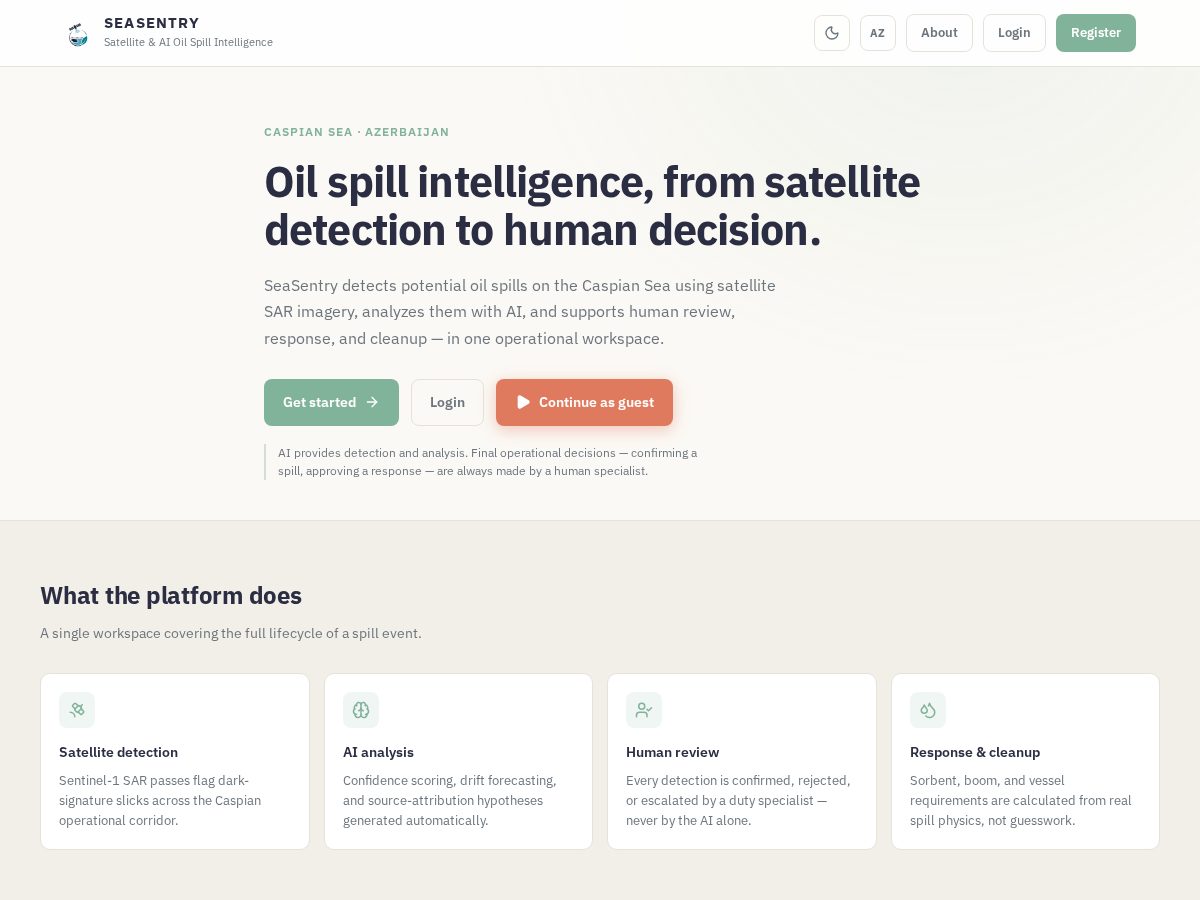Click the tagline 'Satellite & AI Oil Spill Intelligence'
1200x900 pixels.
(188, 42)
